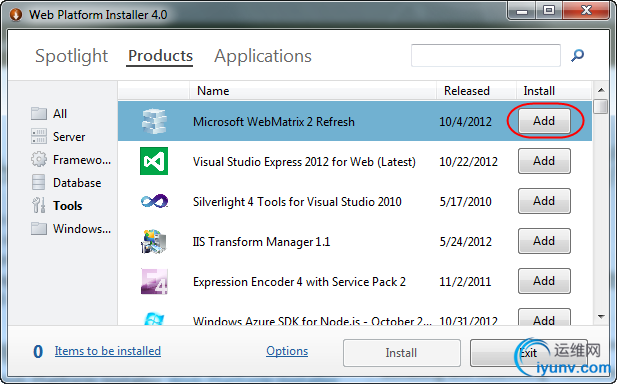
Task: Add Microsoft WebMatrix 2 Refresh
Action: (544, 121)
